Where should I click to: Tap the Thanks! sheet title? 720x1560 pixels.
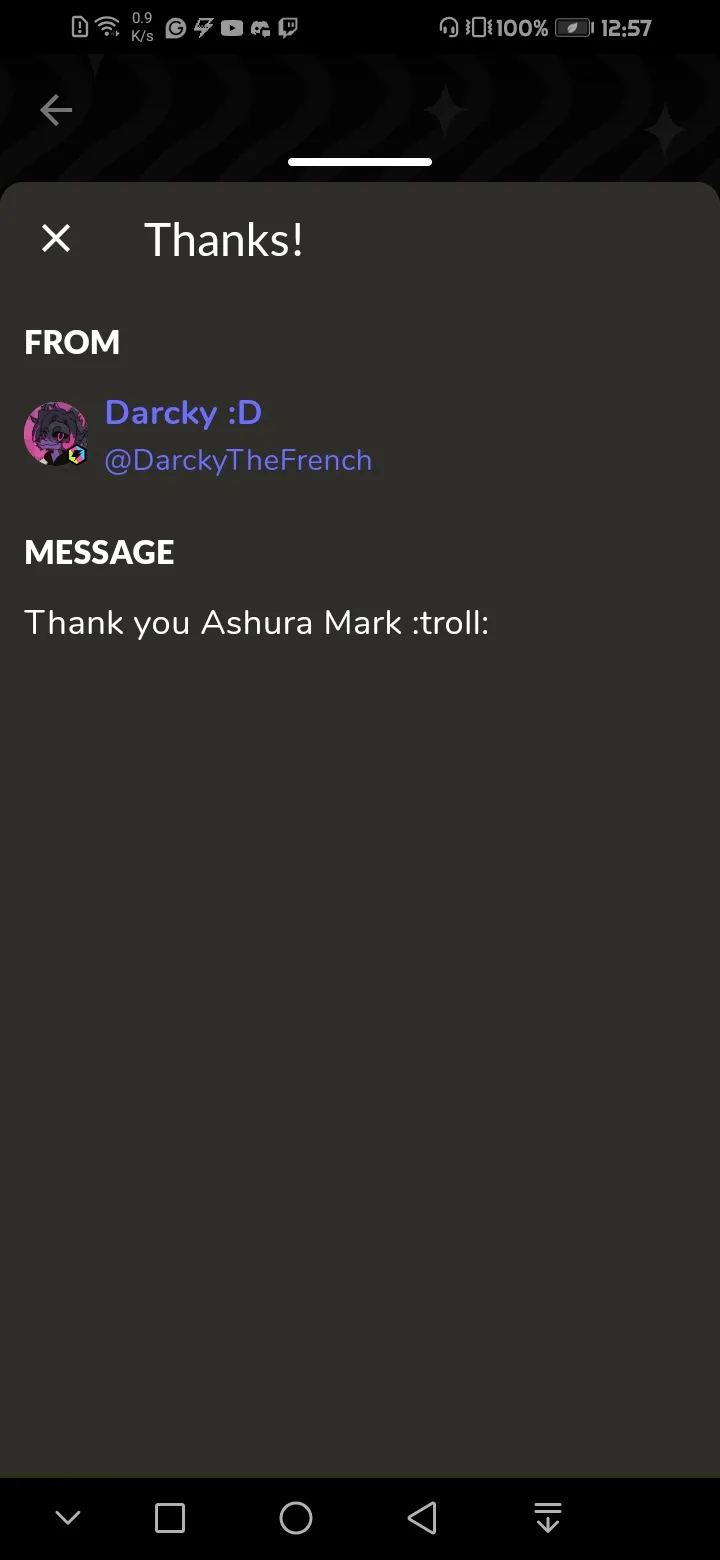[x=224, y=240]
